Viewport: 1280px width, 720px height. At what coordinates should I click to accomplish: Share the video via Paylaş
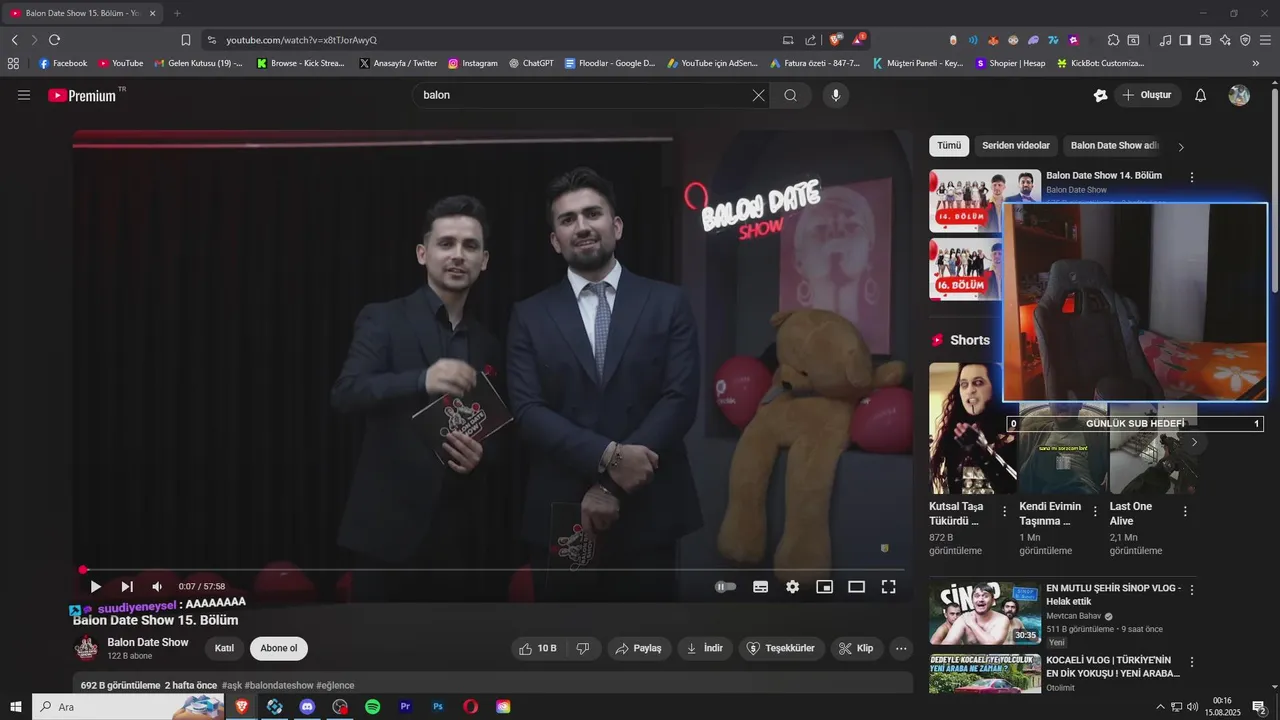coord(638,648)
